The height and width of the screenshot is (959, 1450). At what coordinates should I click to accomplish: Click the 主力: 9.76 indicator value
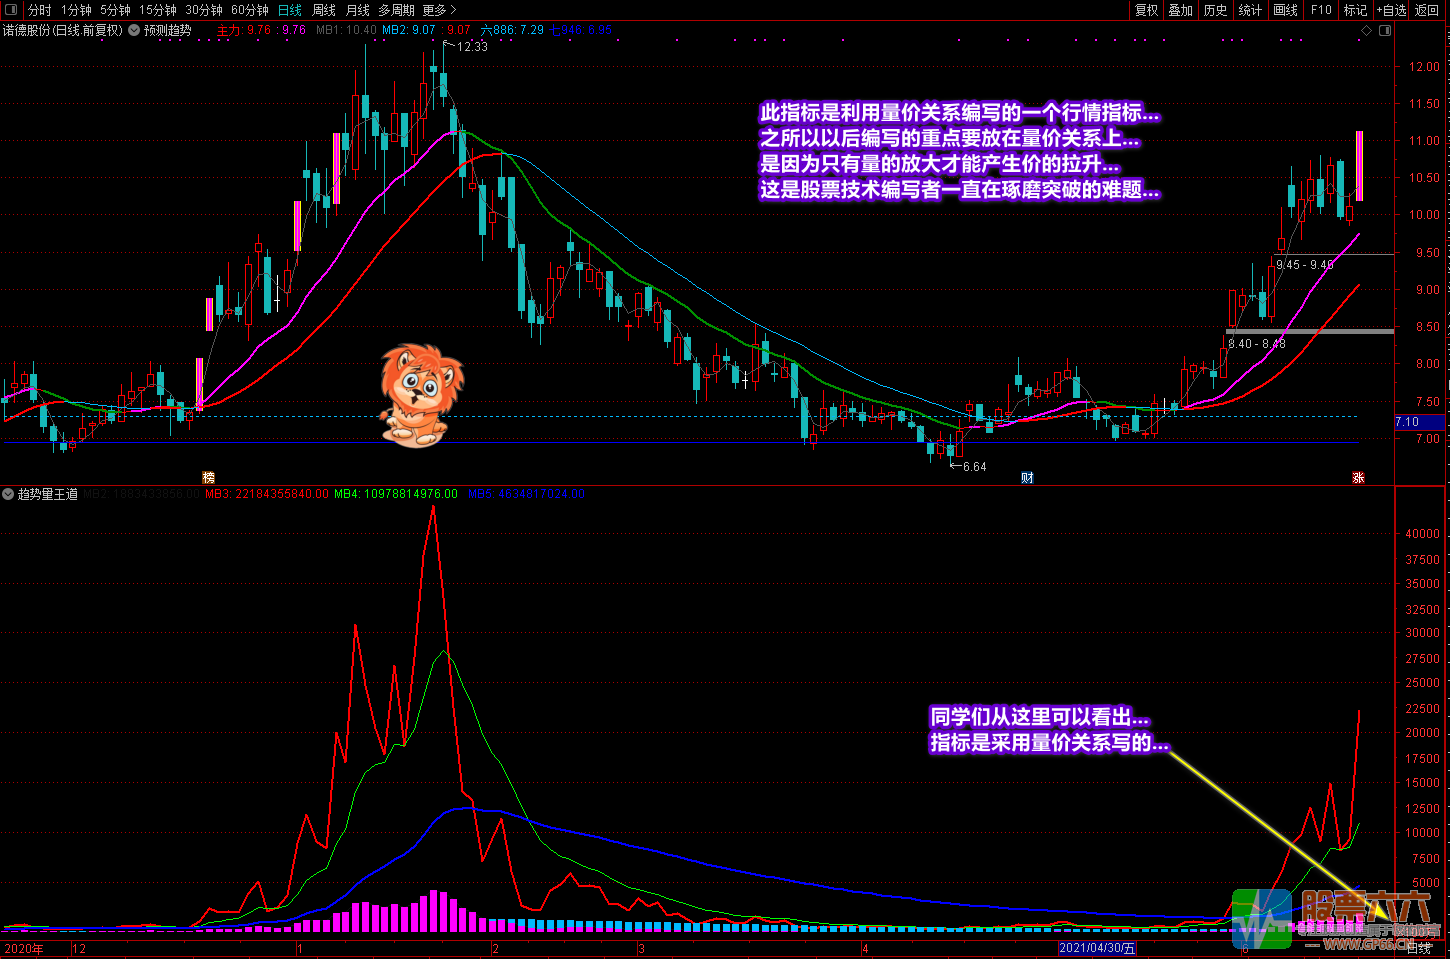pyautogui.click(x=244, y=30)
